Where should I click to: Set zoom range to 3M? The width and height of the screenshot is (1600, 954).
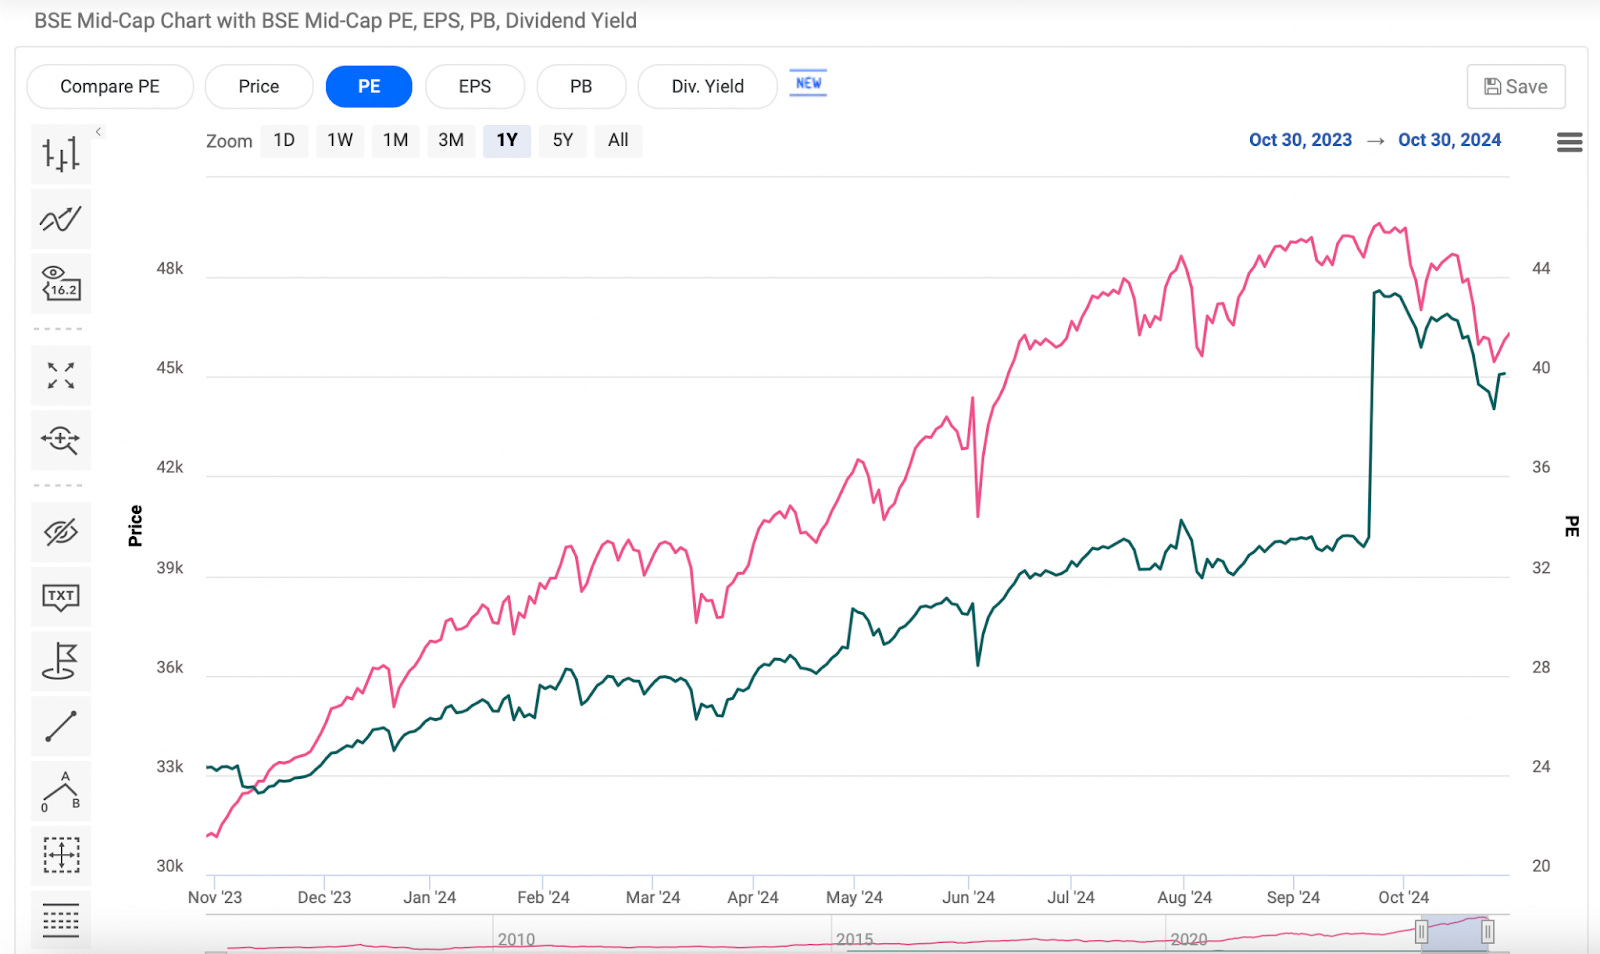coord(451,141)
